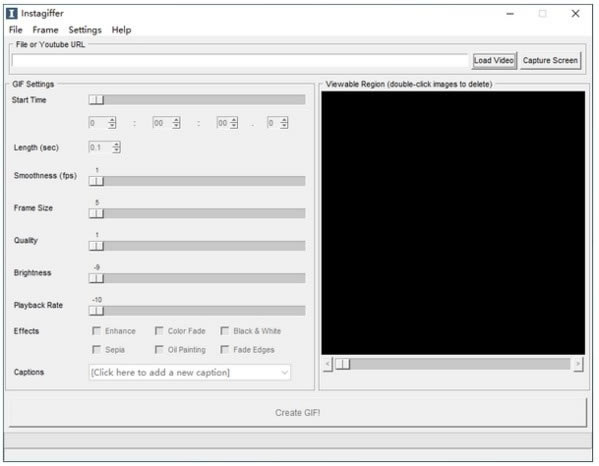Viewport: 599px width, 466px height.
Task: Open the File menu
Action: [x=16, y=30]
